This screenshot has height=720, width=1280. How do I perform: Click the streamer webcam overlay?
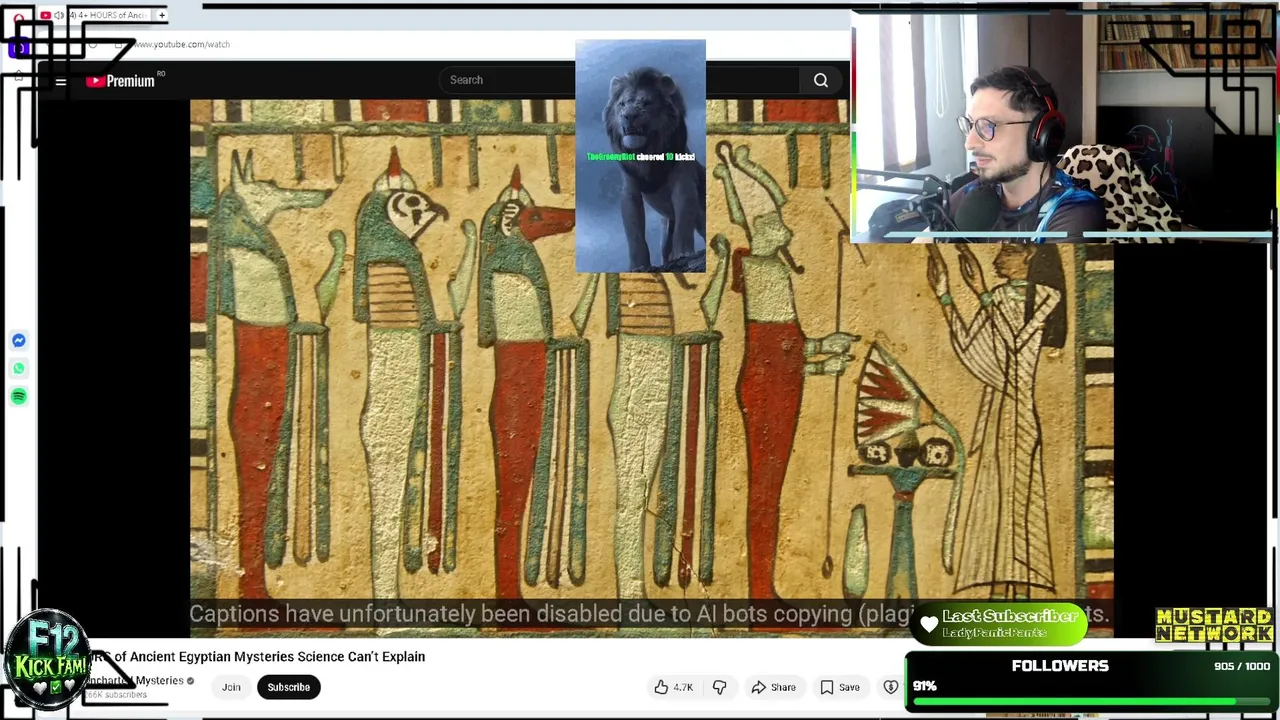tap(1063, 126)
